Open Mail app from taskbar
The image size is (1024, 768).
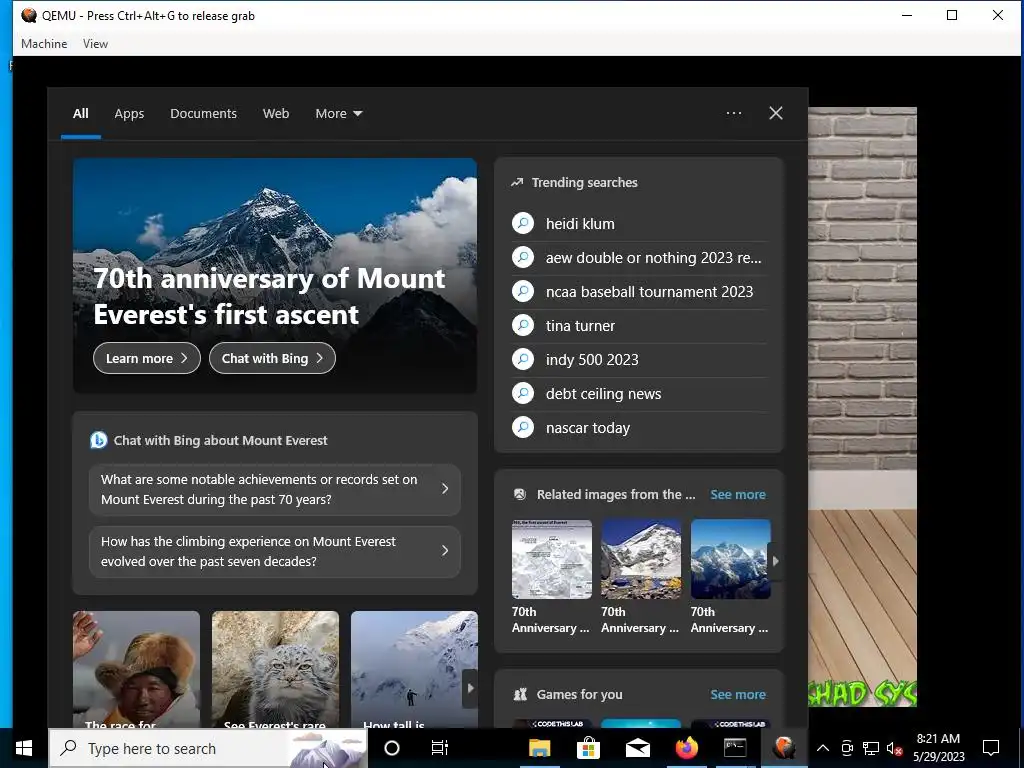click(637, 748)
